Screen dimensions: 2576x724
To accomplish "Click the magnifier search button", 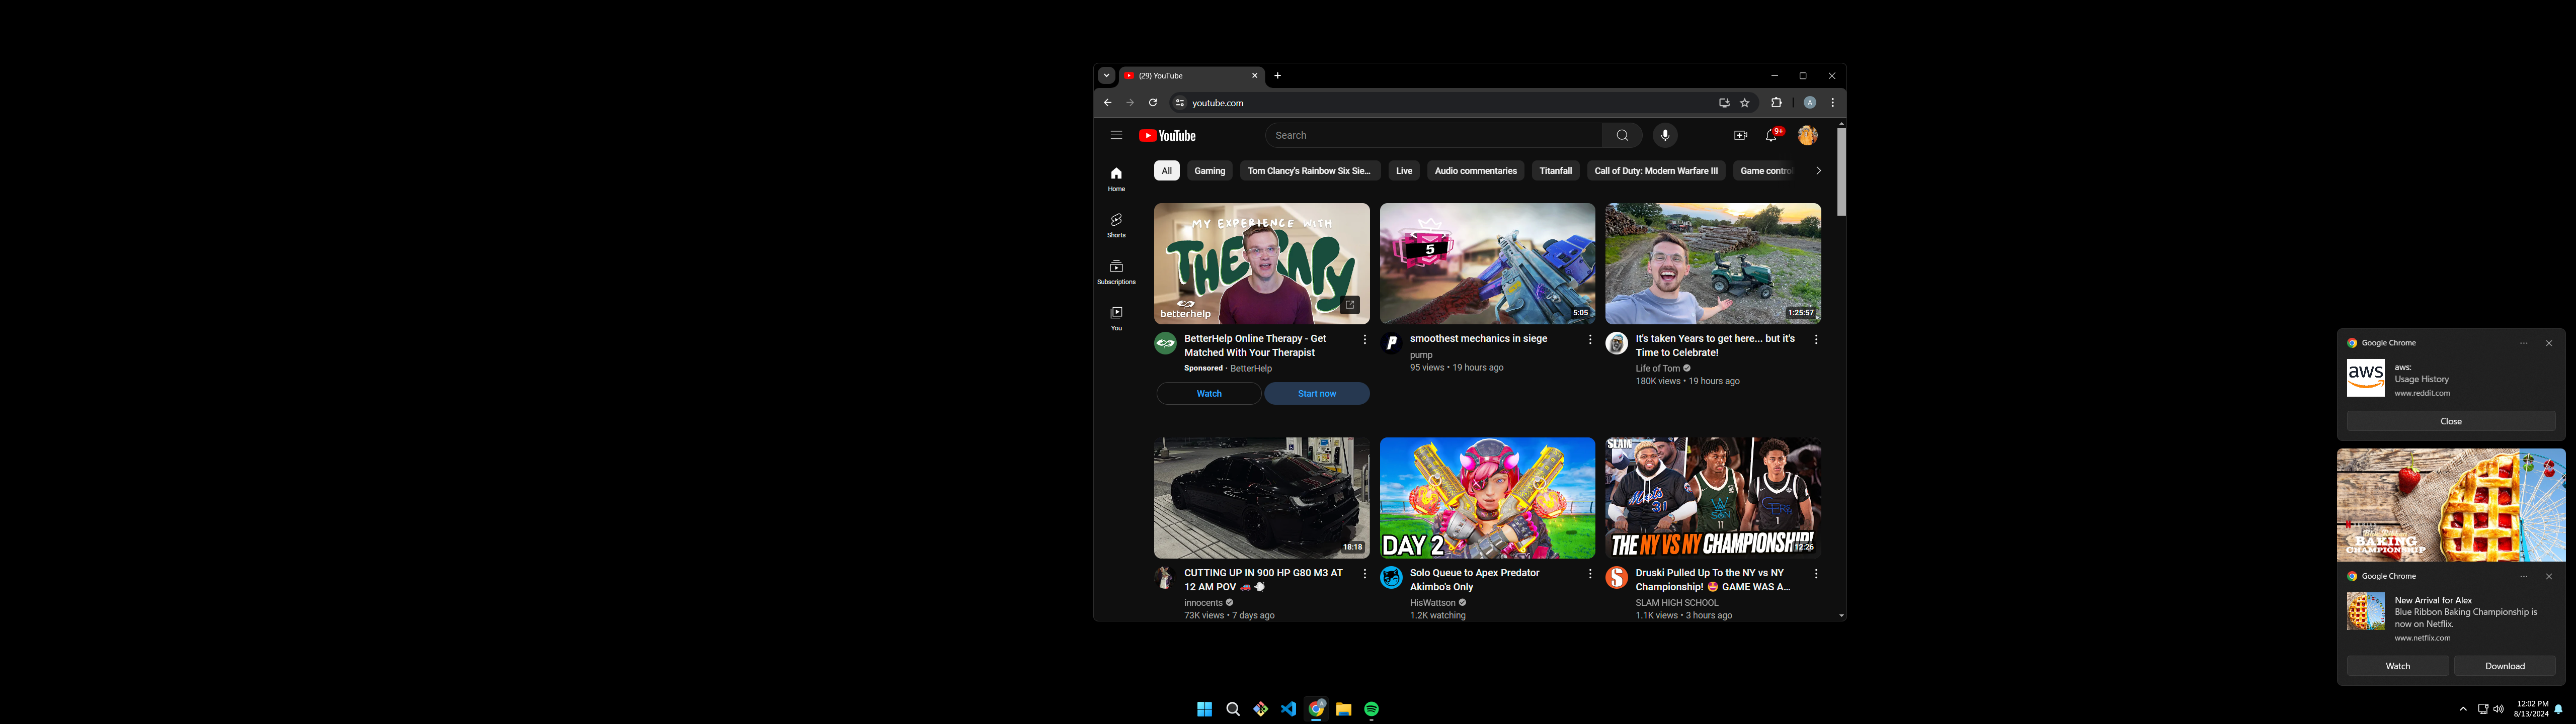I will 1622,135.
